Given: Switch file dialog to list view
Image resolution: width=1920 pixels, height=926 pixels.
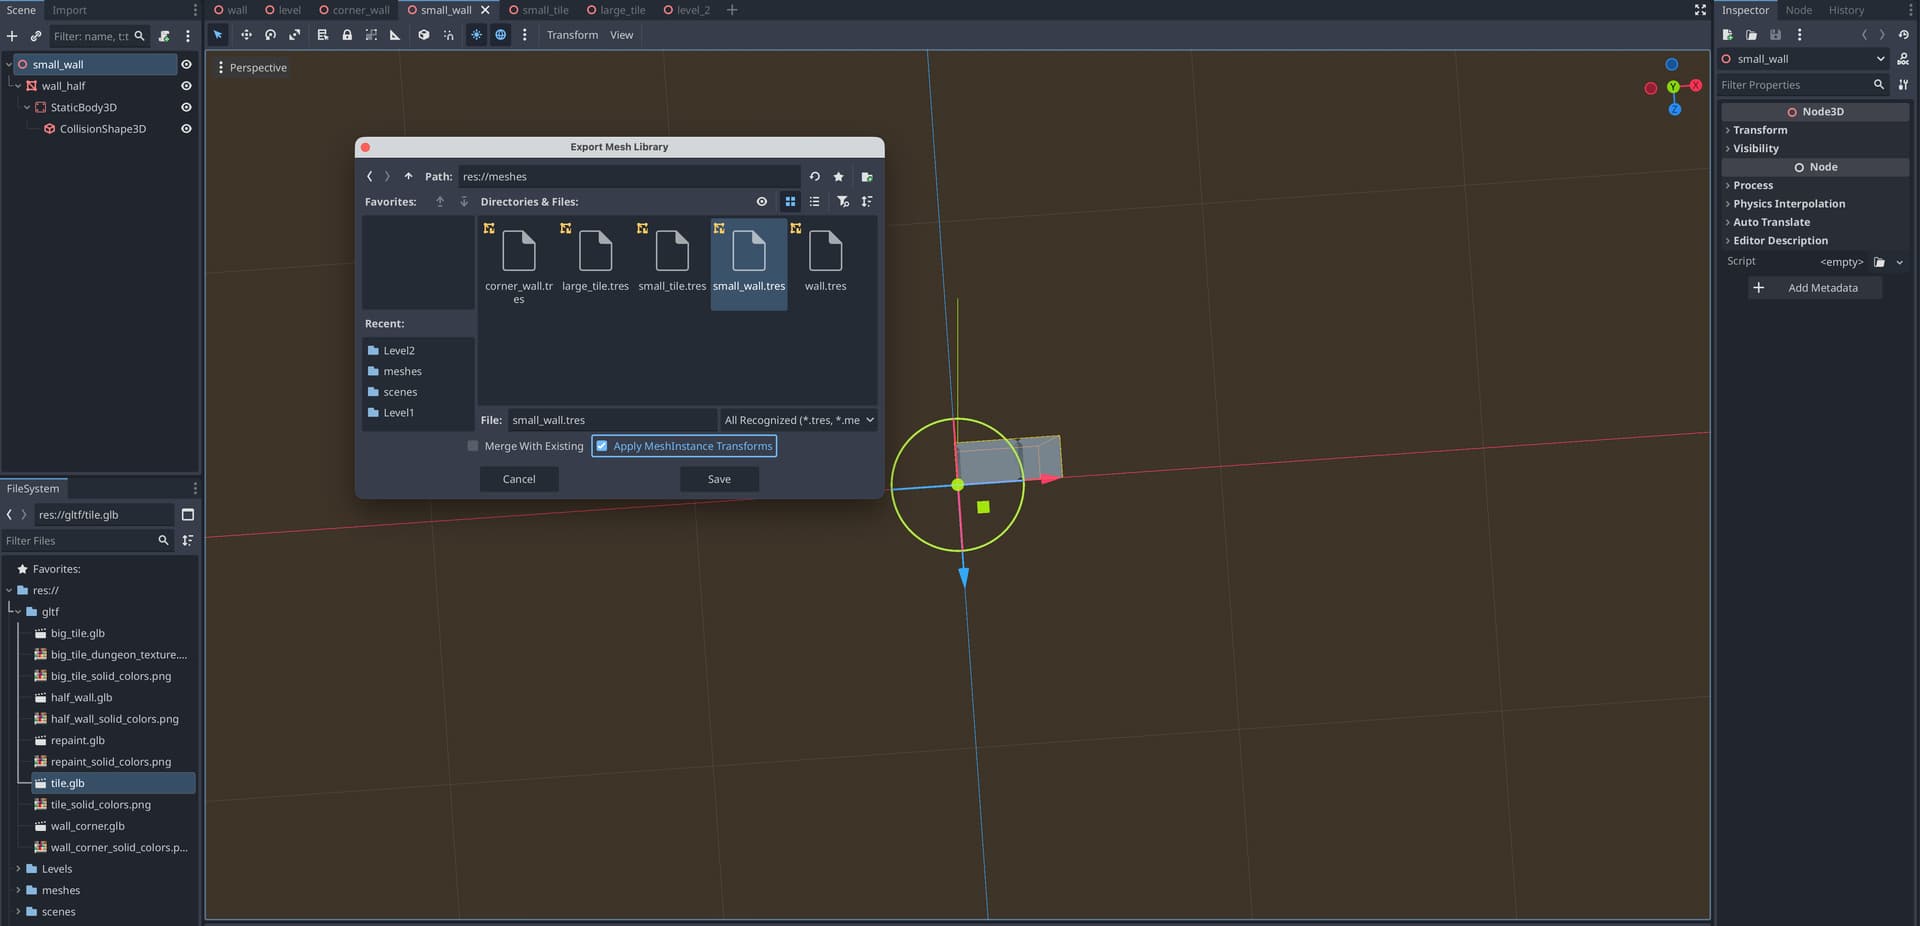Looking at the screenshot, I should click(x=815, y=202).
